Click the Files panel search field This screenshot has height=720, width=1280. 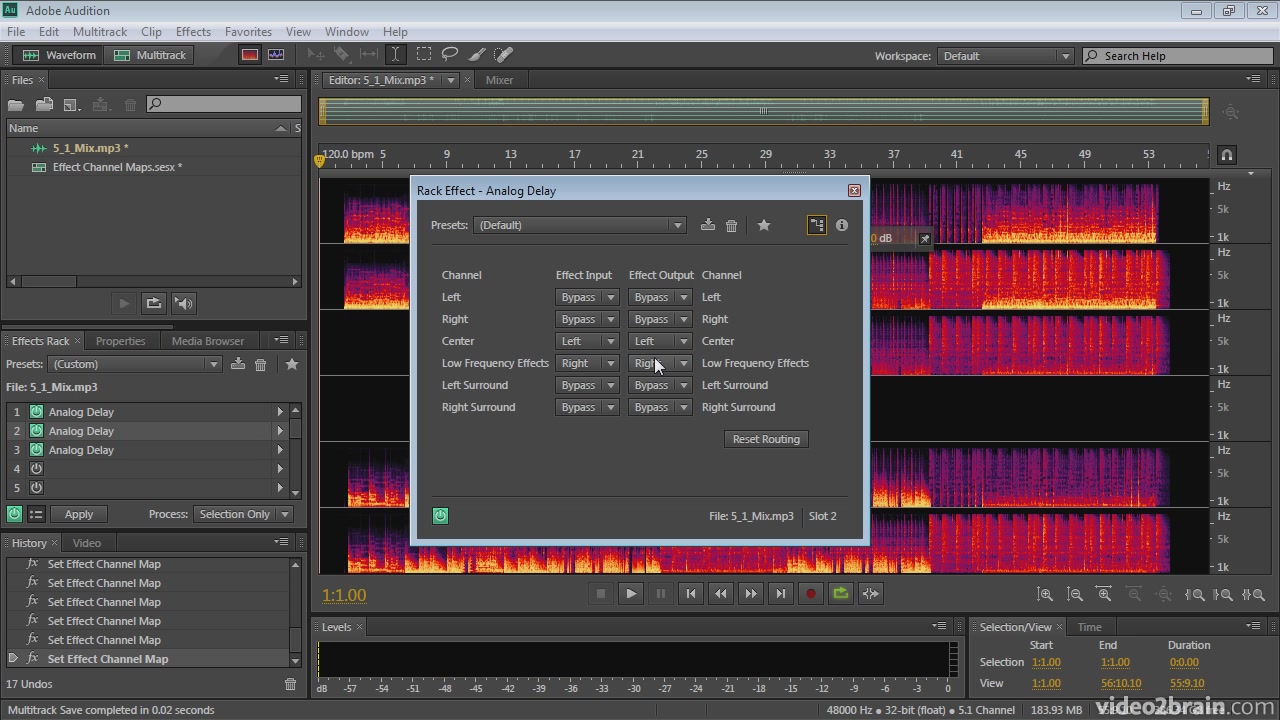[224, 104]
